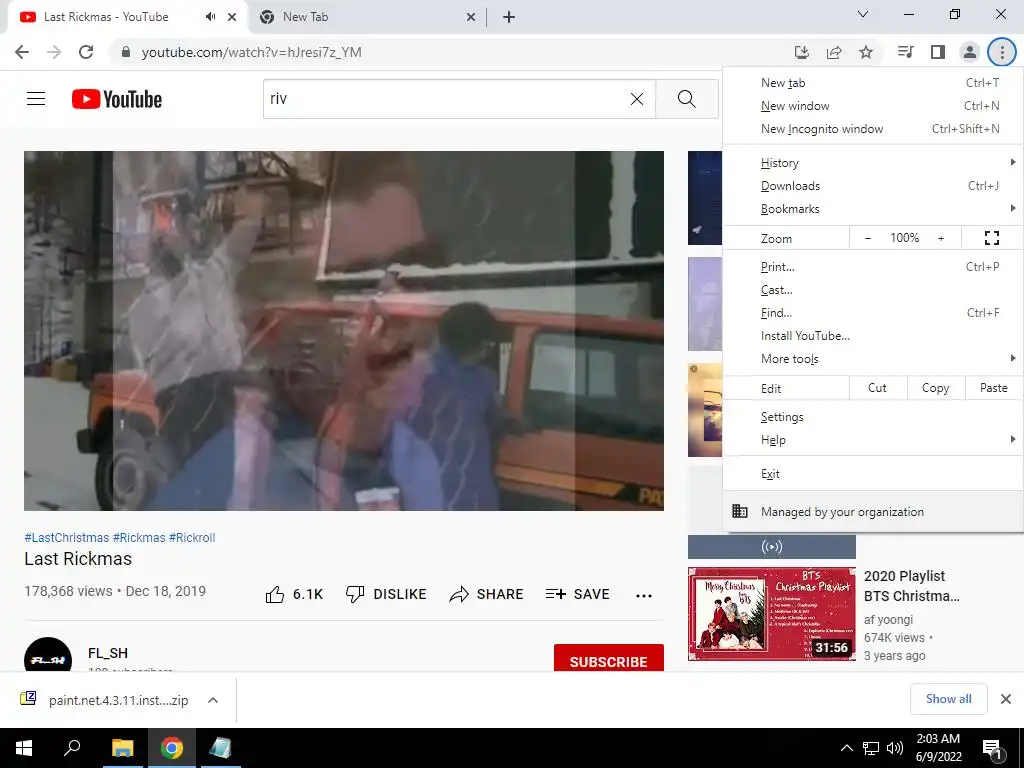Expand the Help submenu
Screen dimensions: 1024x768
point(873,440)
